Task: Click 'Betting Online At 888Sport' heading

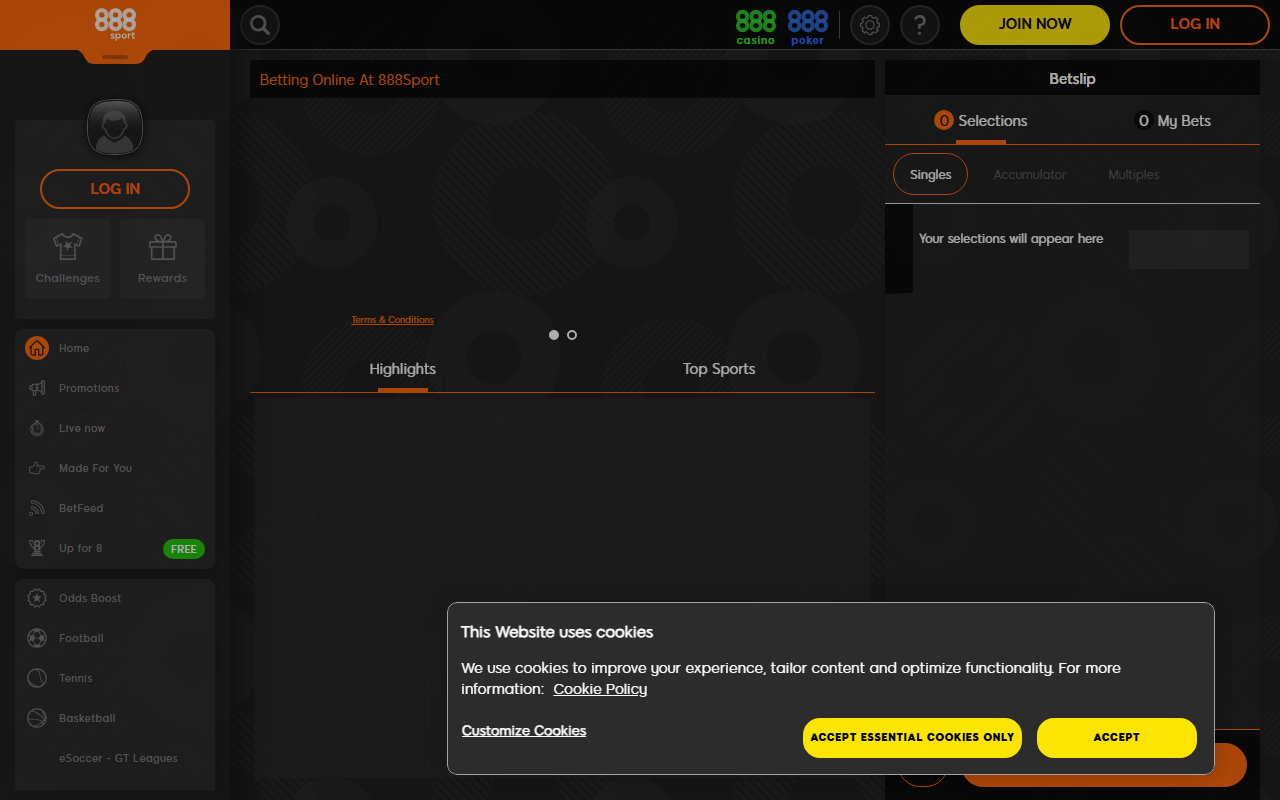Action: [x=350, y=80]
